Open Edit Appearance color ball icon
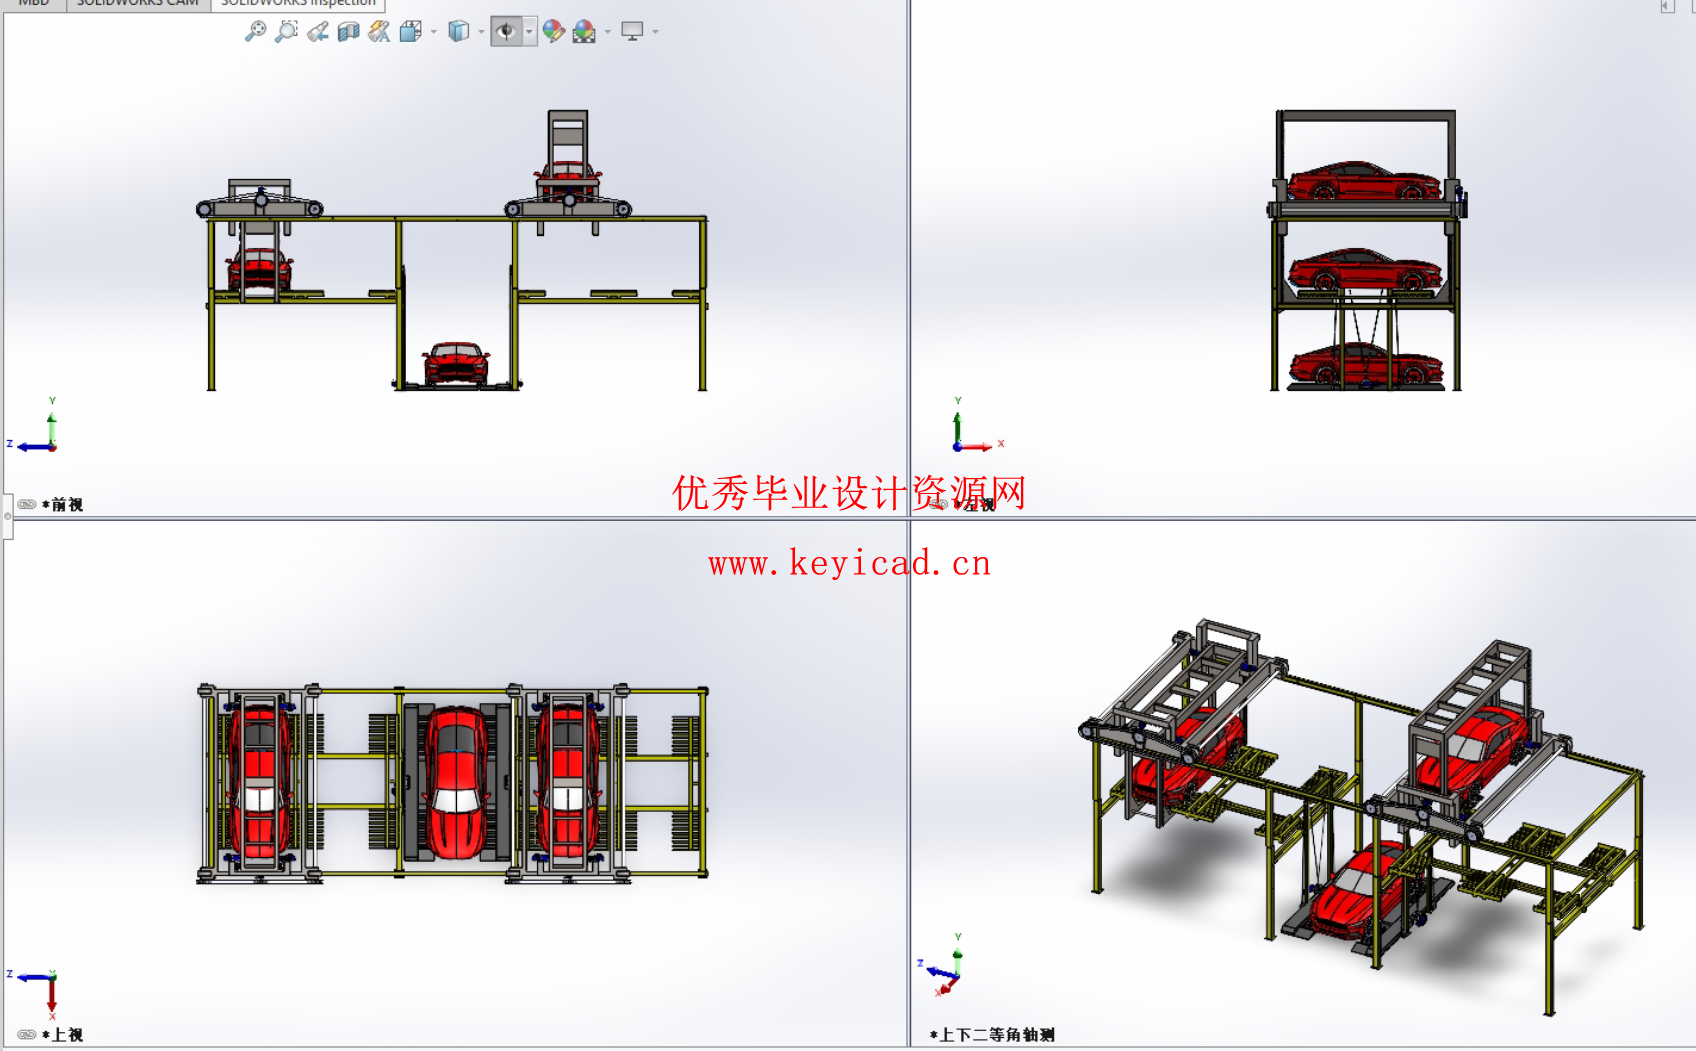 [553, 32]
